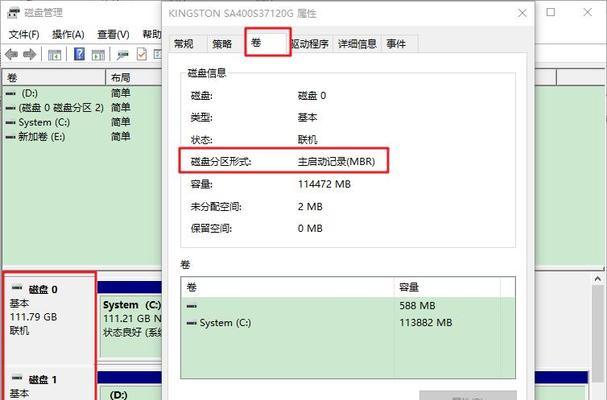This screenshot has width=607, height=400.
Task: Open the 查看(V) menu
Action: click(x=113, y=34)
